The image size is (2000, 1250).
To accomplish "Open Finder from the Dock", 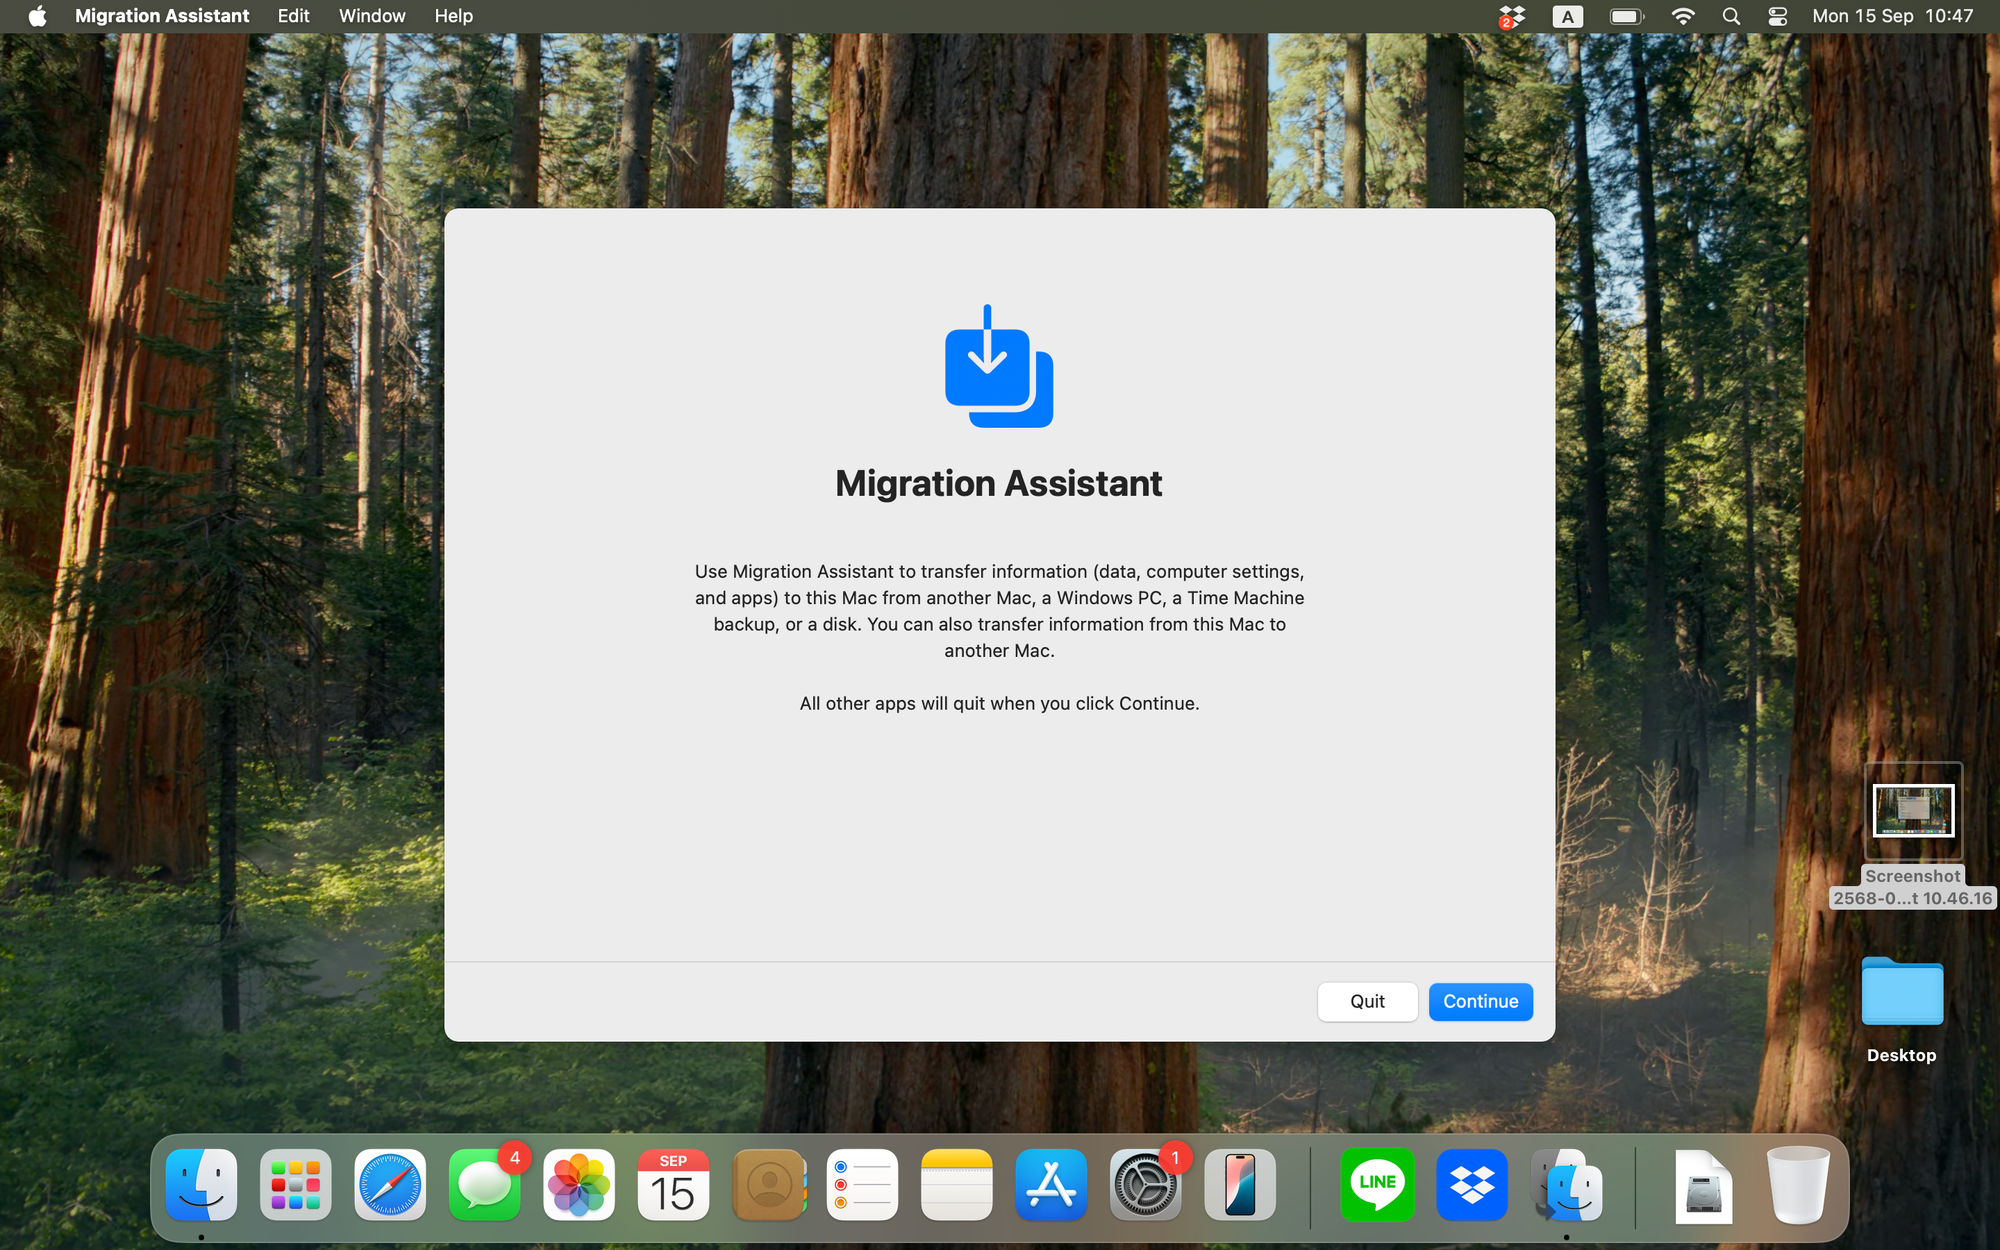I will (201, 1185).
